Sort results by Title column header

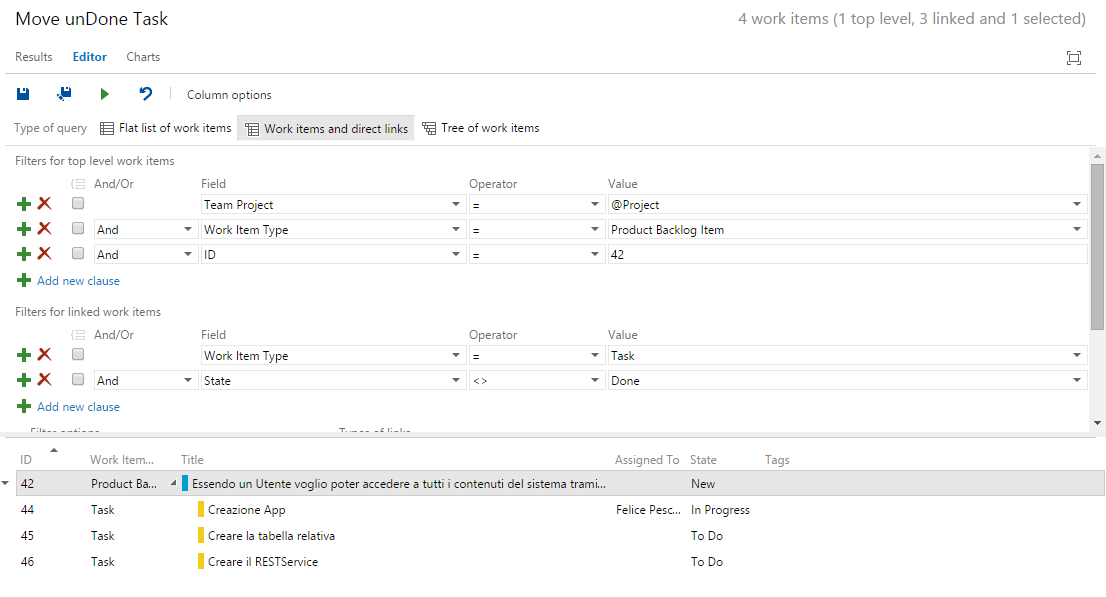tap(192, 460)
